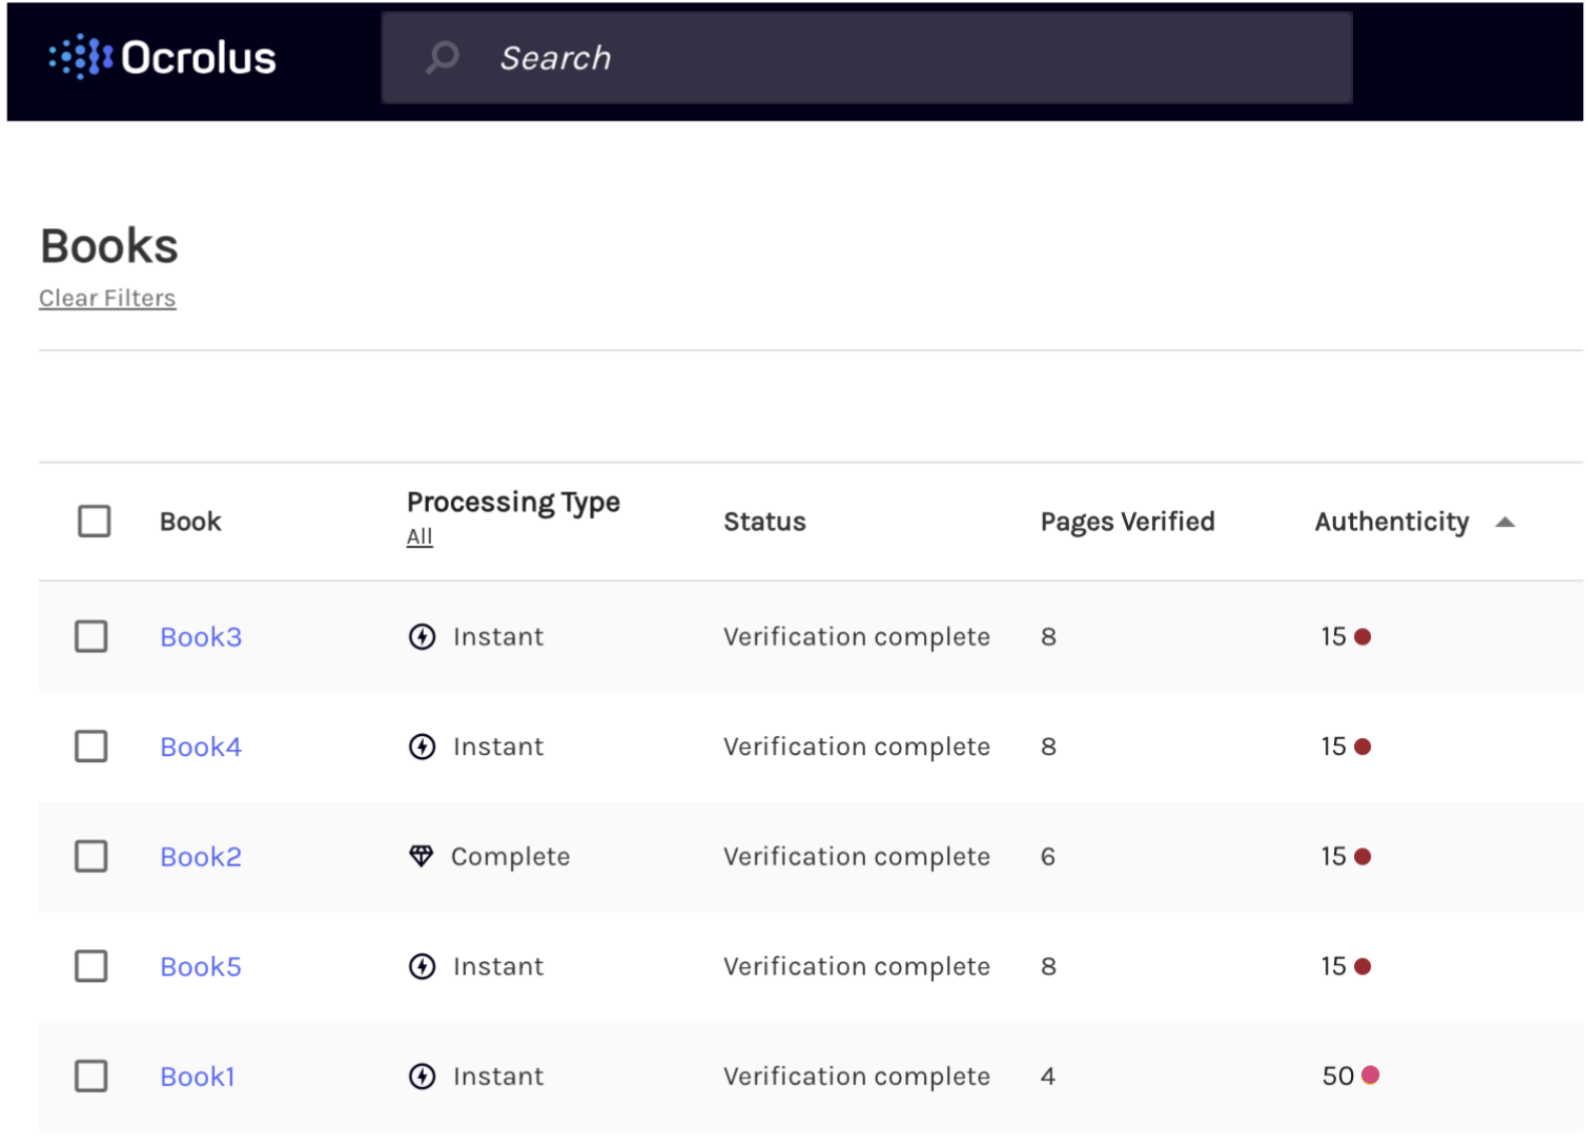Viewport: 1588px width, 1146px height.
Task: Click Book1's 'Instant' processing type text
Action: coord(498,1077)
